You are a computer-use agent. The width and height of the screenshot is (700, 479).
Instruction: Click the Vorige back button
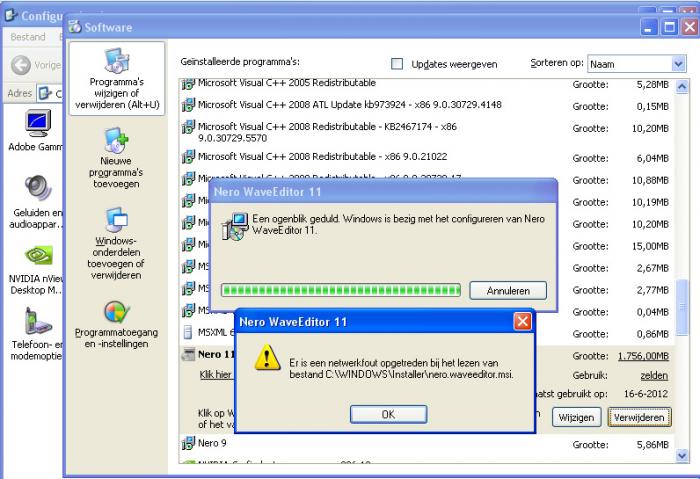click(35, 66)
